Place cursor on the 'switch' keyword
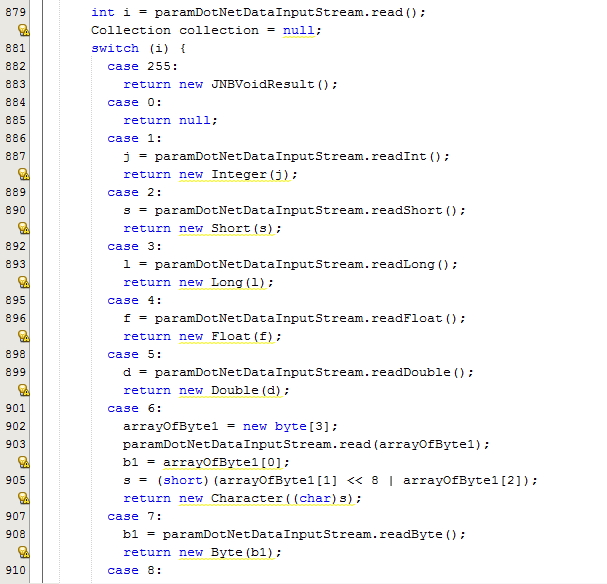607x584 pixels. [115, 48]
